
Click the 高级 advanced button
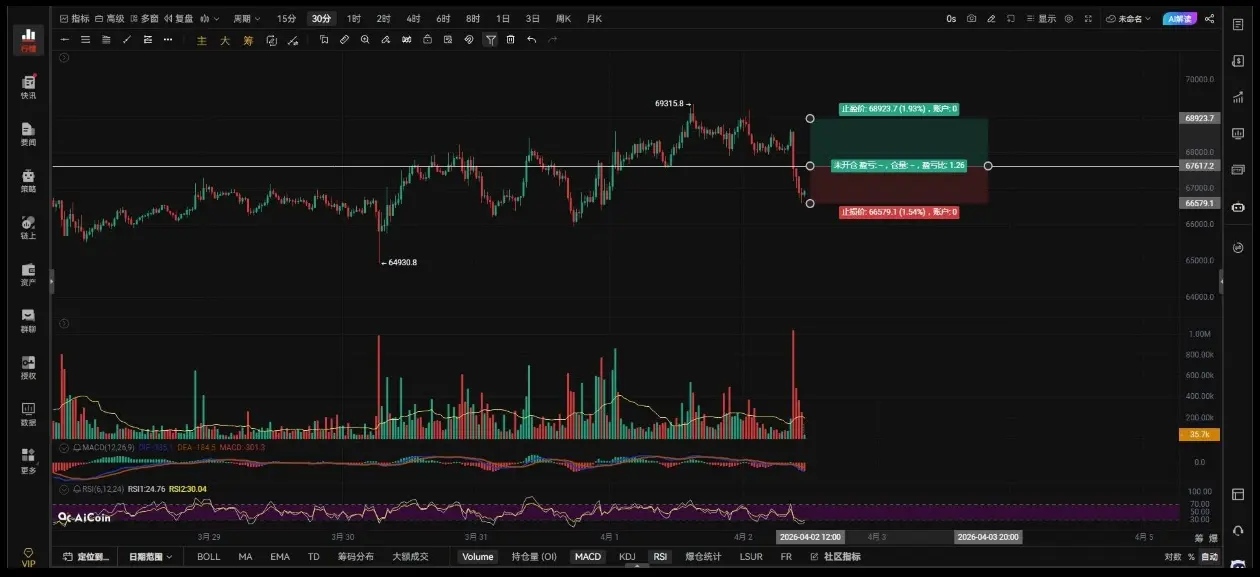click(110, 18)
